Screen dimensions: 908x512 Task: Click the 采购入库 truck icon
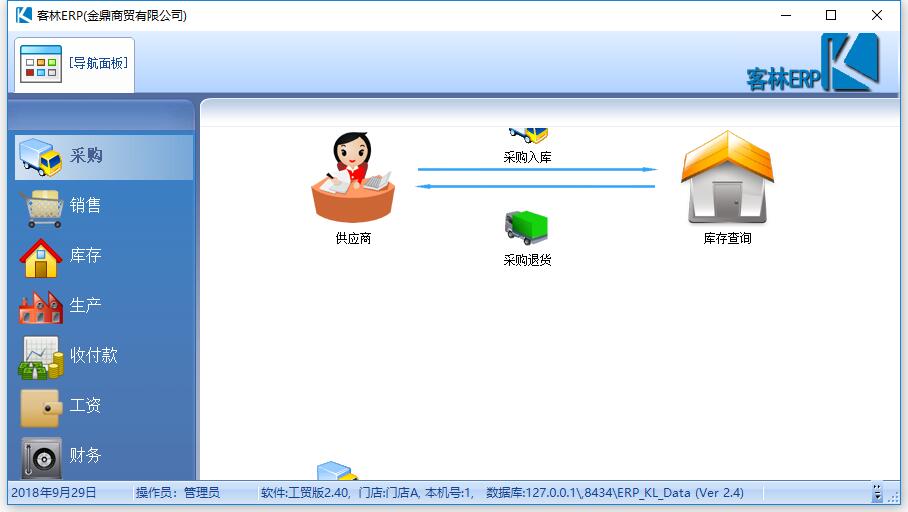528,136
